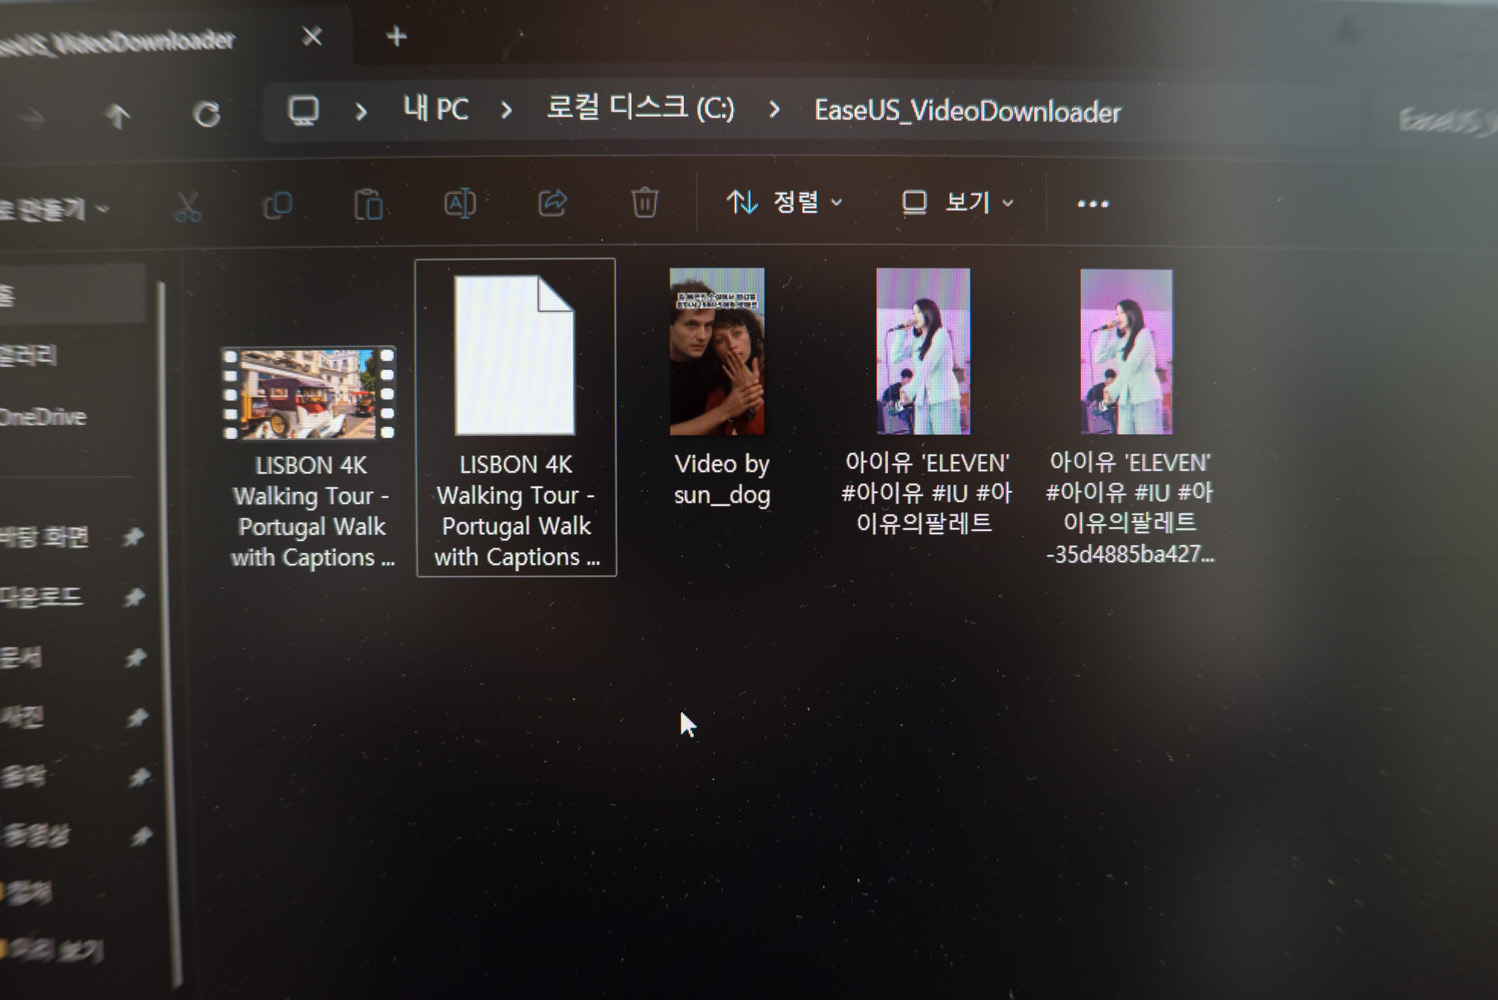
Task: Click pin icon next to 사진
Action: point(137,717)
